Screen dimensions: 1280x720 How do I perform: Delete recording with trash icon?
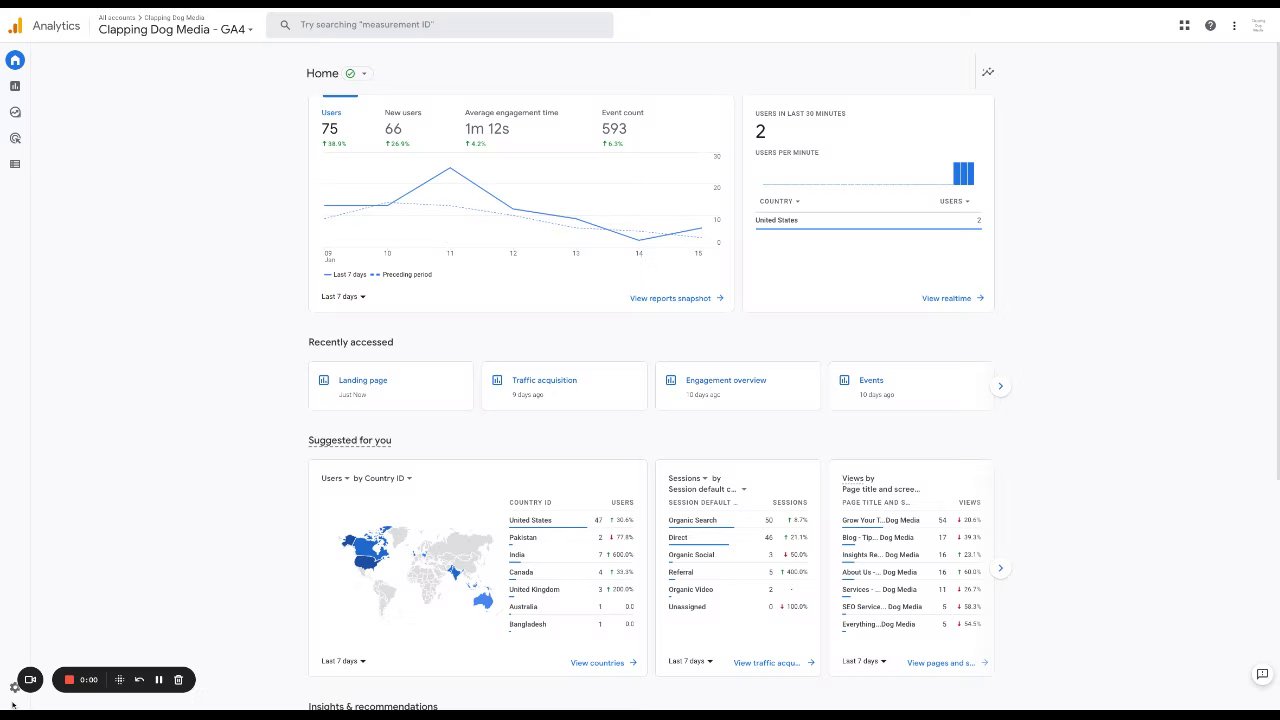178,679
